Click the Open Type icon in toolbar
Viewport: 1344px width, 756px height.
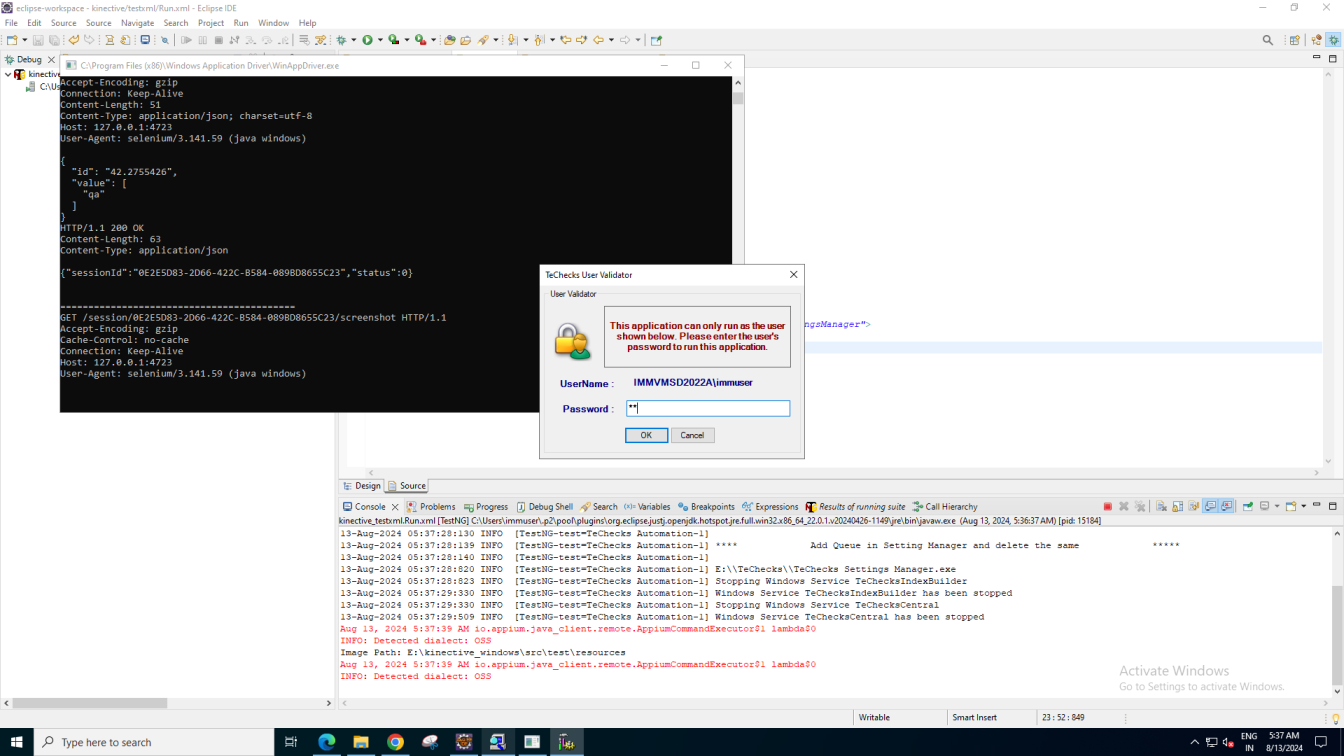pos(449,40)
